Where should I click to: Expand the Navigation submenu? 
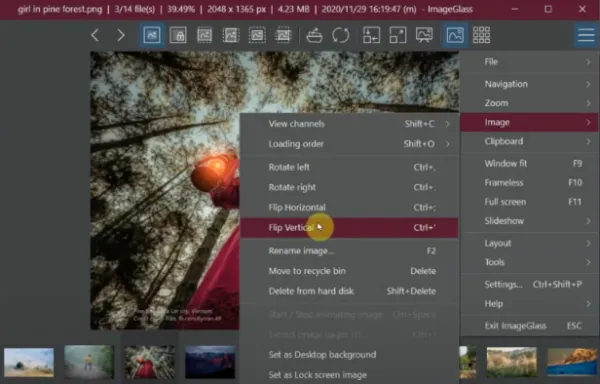[530, 84]
